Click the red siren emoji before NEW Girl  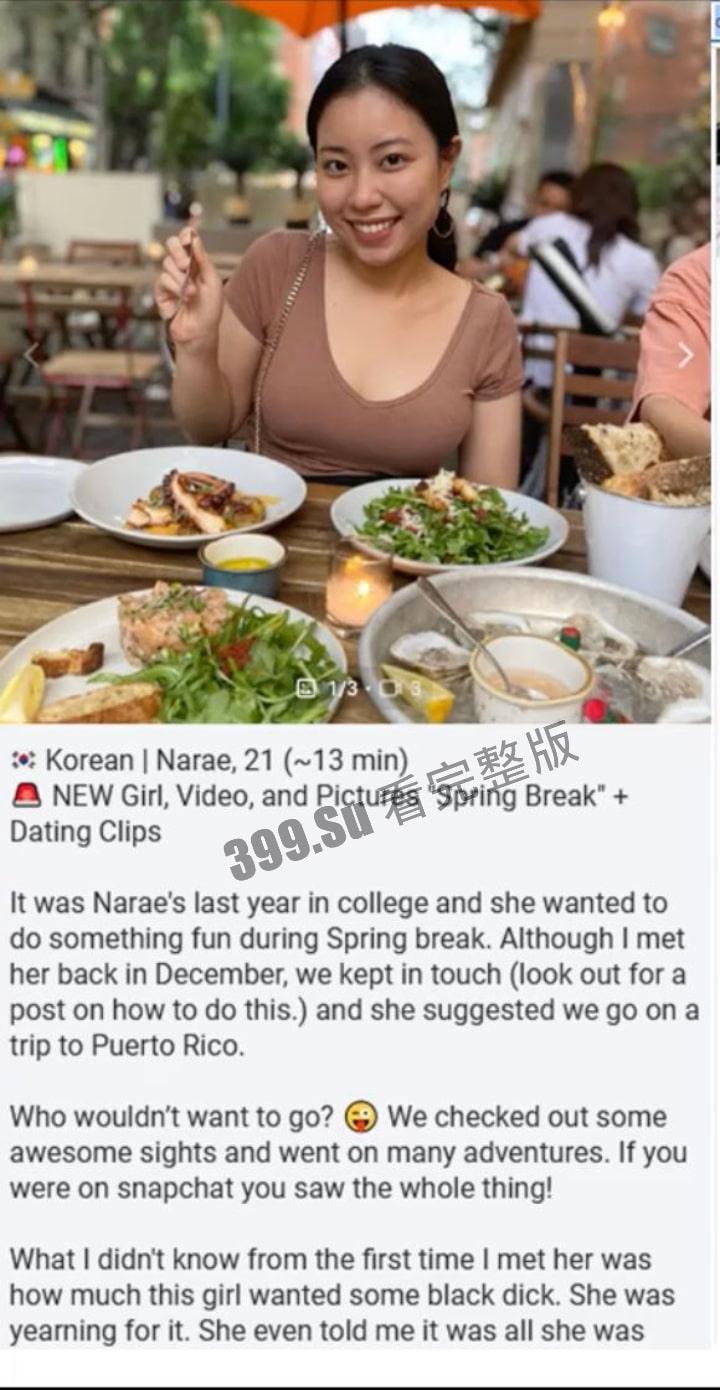(x=26, y=796)
